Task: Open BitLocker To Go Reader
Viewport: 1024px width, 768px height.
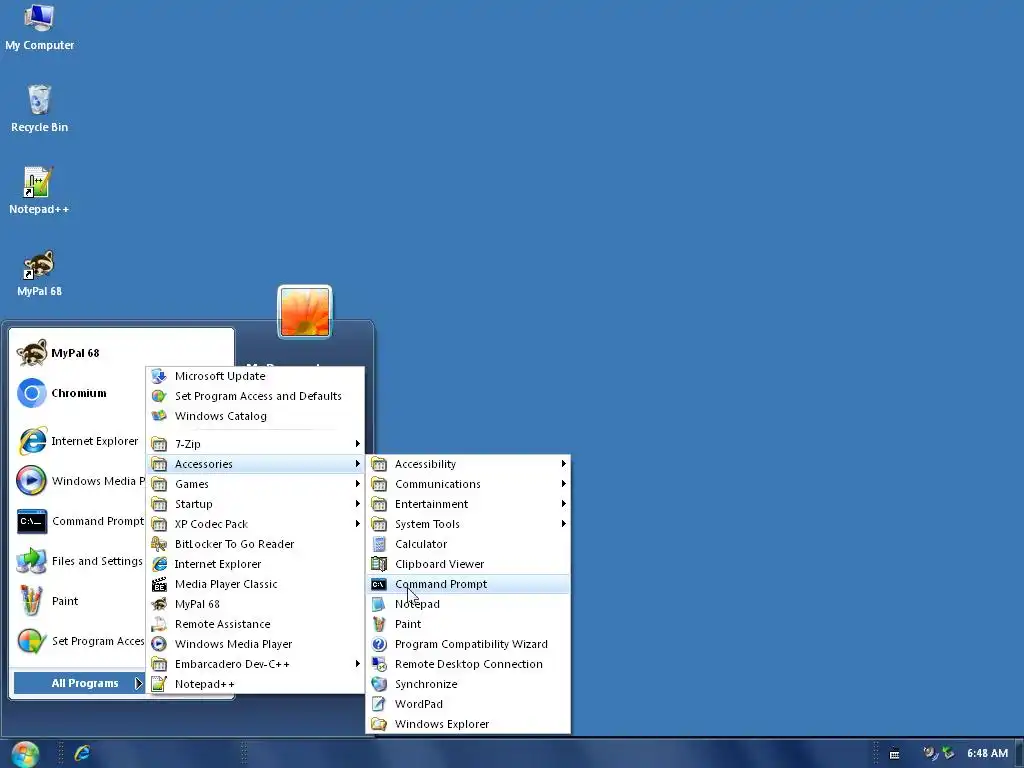Action: 255,544
